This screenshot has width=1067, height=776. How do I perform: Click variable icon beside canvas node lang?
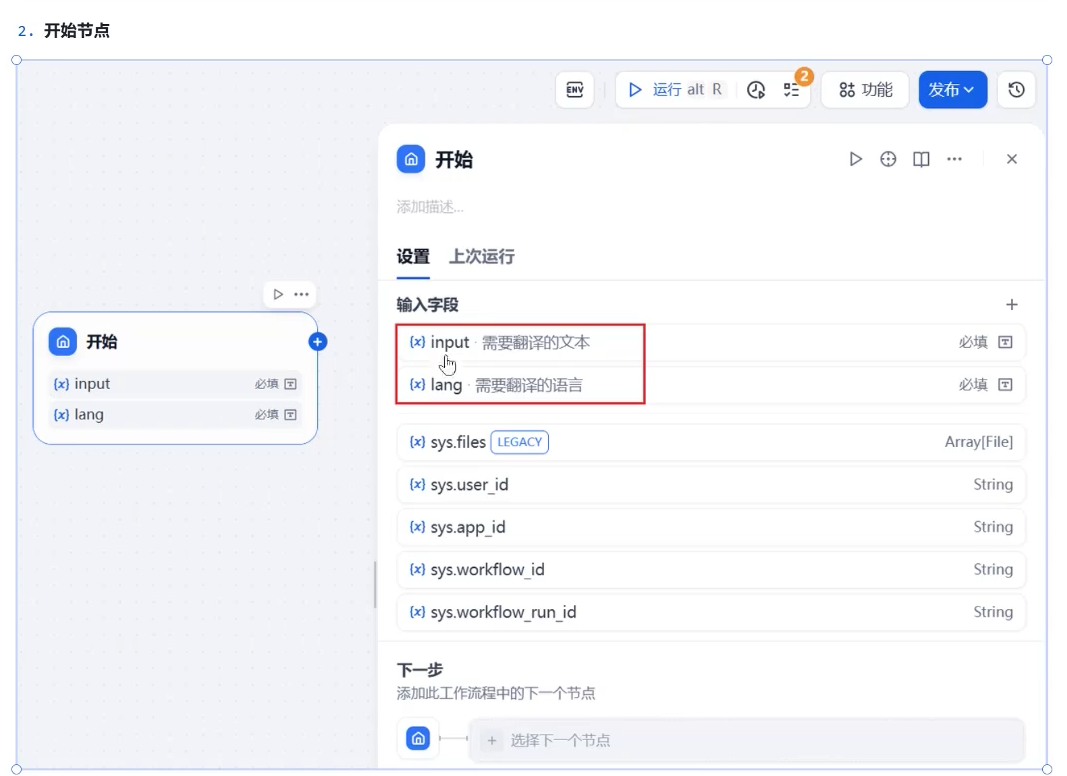click(x=61, y=415)
